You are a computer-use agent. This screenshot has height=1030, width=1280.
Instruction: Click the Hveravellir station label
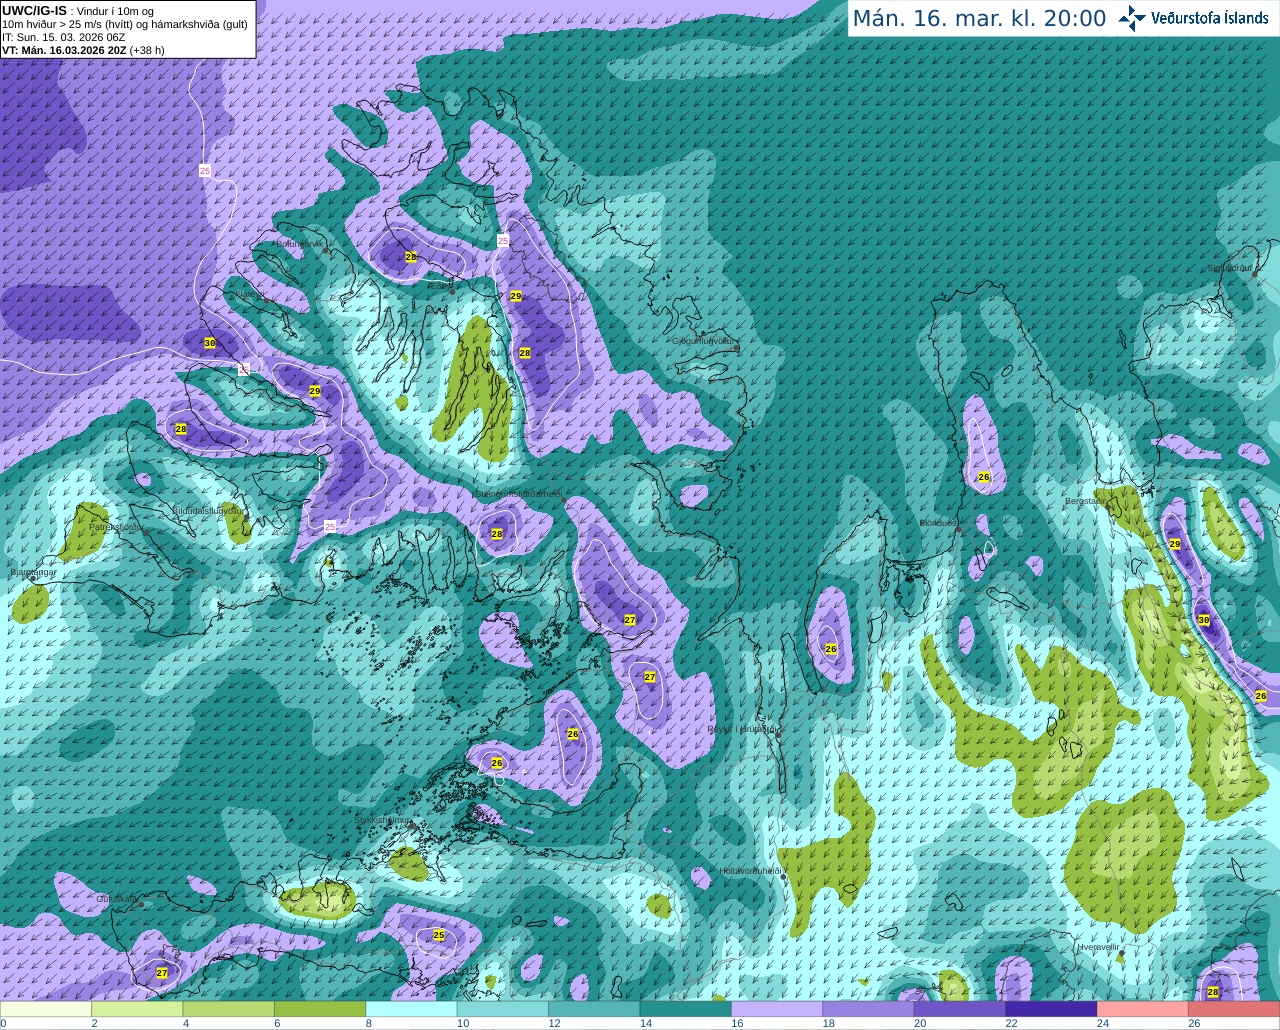1098,946
